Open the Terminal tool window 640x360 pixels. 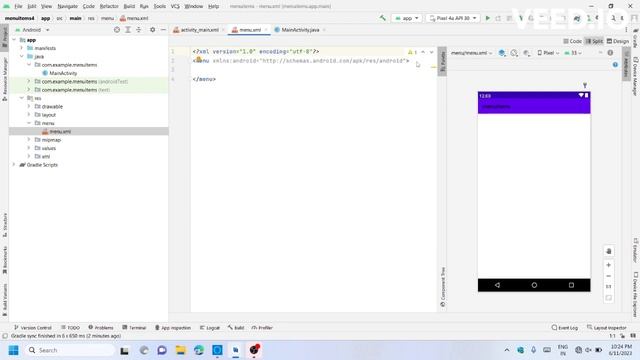click(x=134, y=328)
